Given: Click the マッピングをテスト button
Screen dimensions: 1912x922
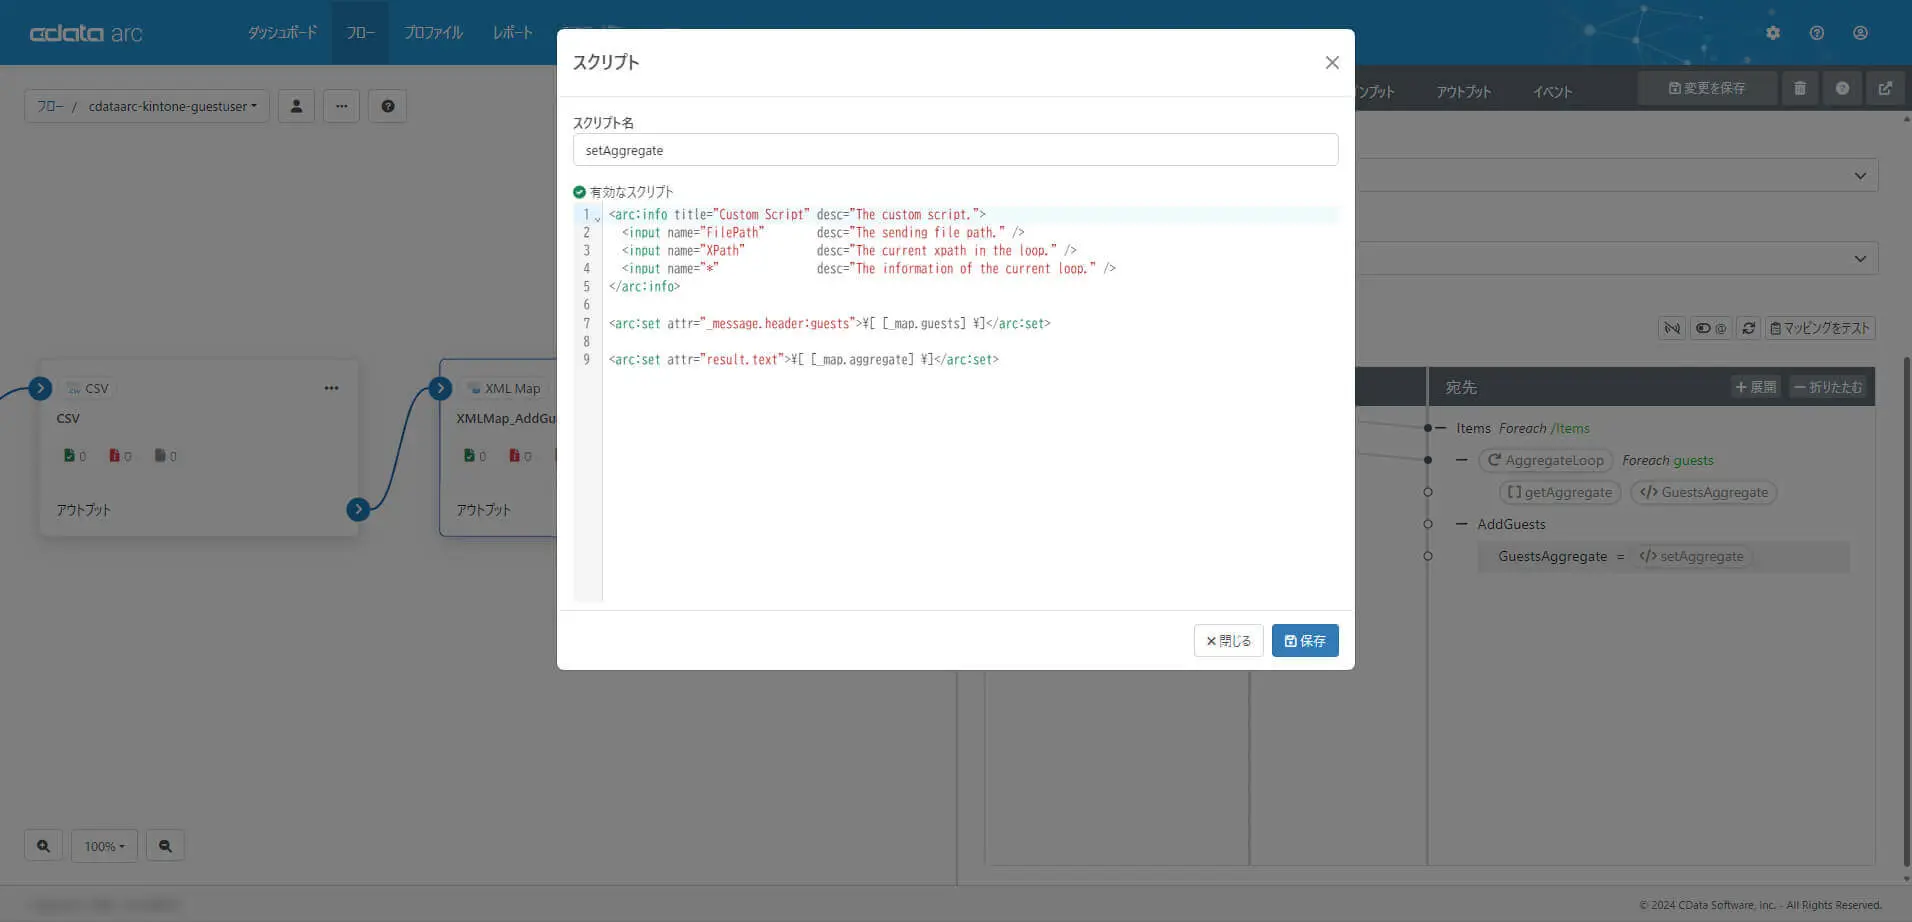Looking at the screenshot, I should (x=1819, y=328).
